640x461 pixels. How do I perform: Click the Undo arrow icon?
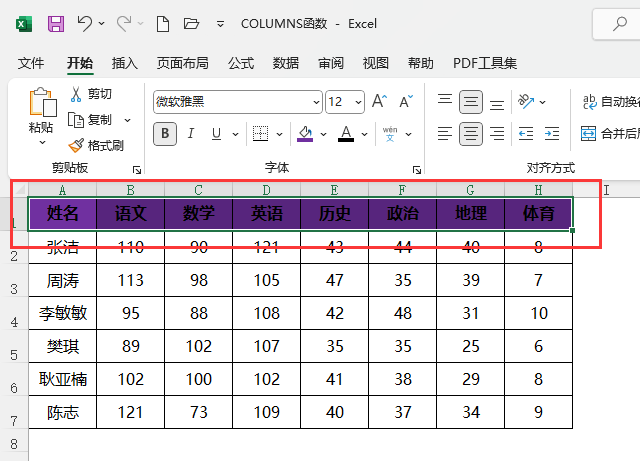84,23
